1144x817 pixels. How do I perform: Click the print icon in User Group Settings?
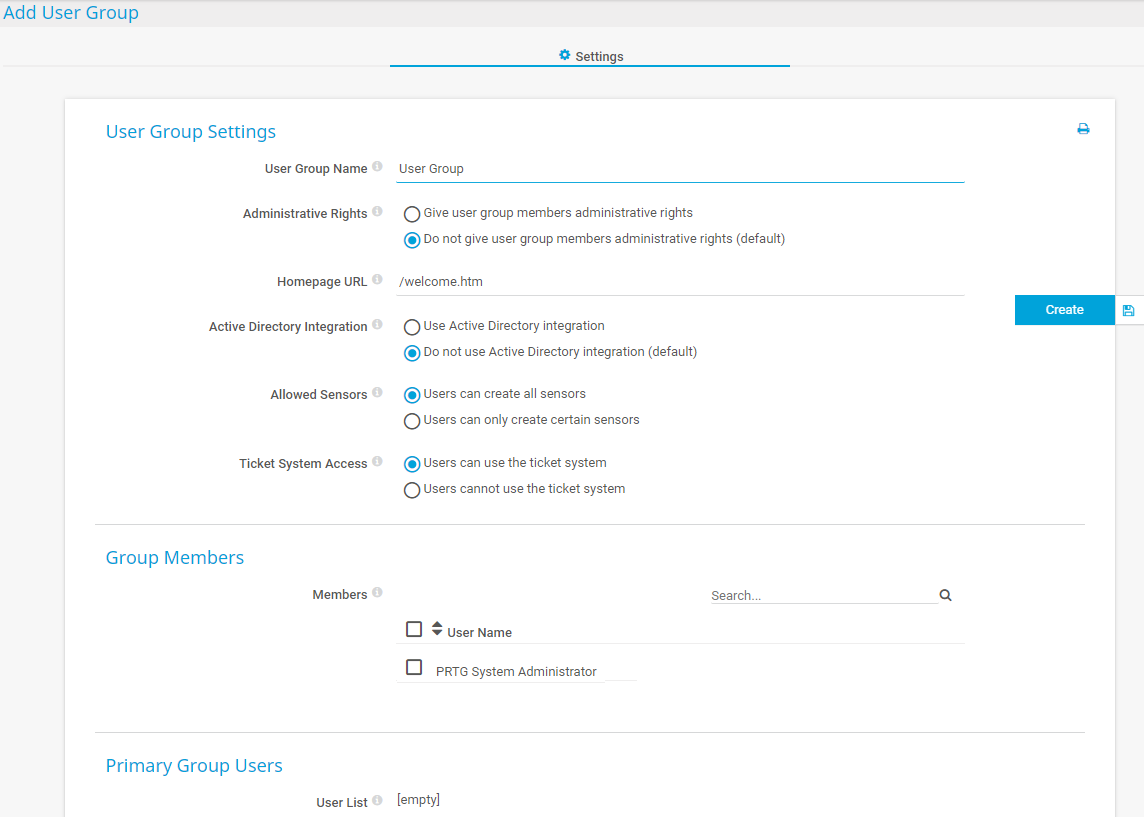[1083, 130]
